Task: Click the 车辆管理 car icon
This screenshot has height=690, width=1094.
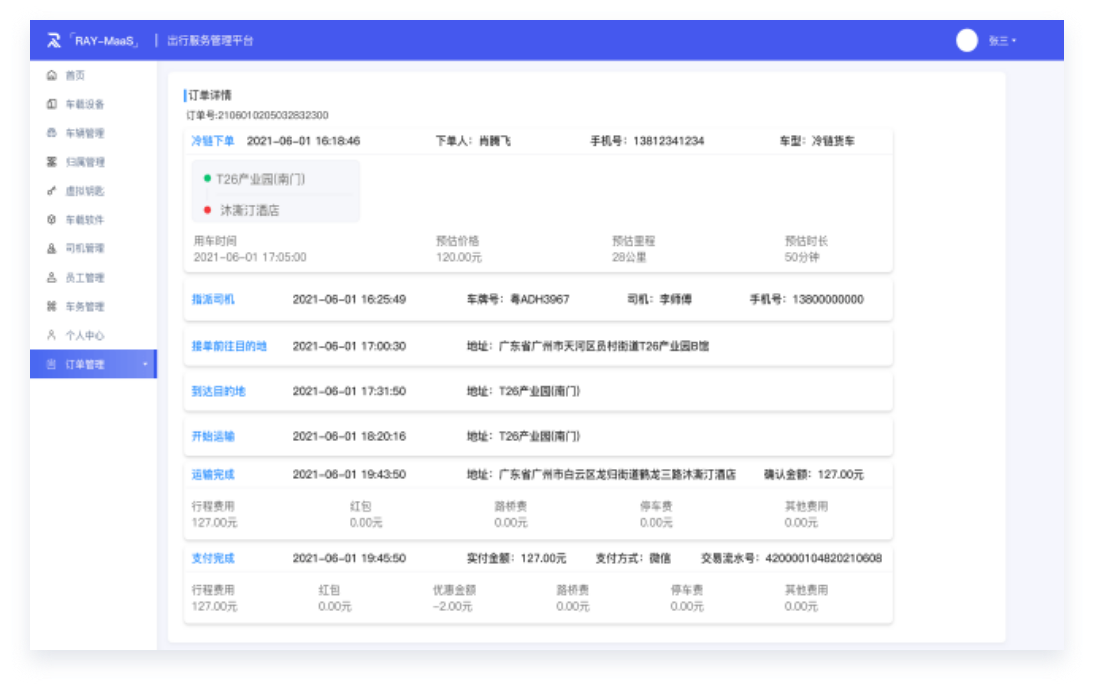Action: click(52, 133)
